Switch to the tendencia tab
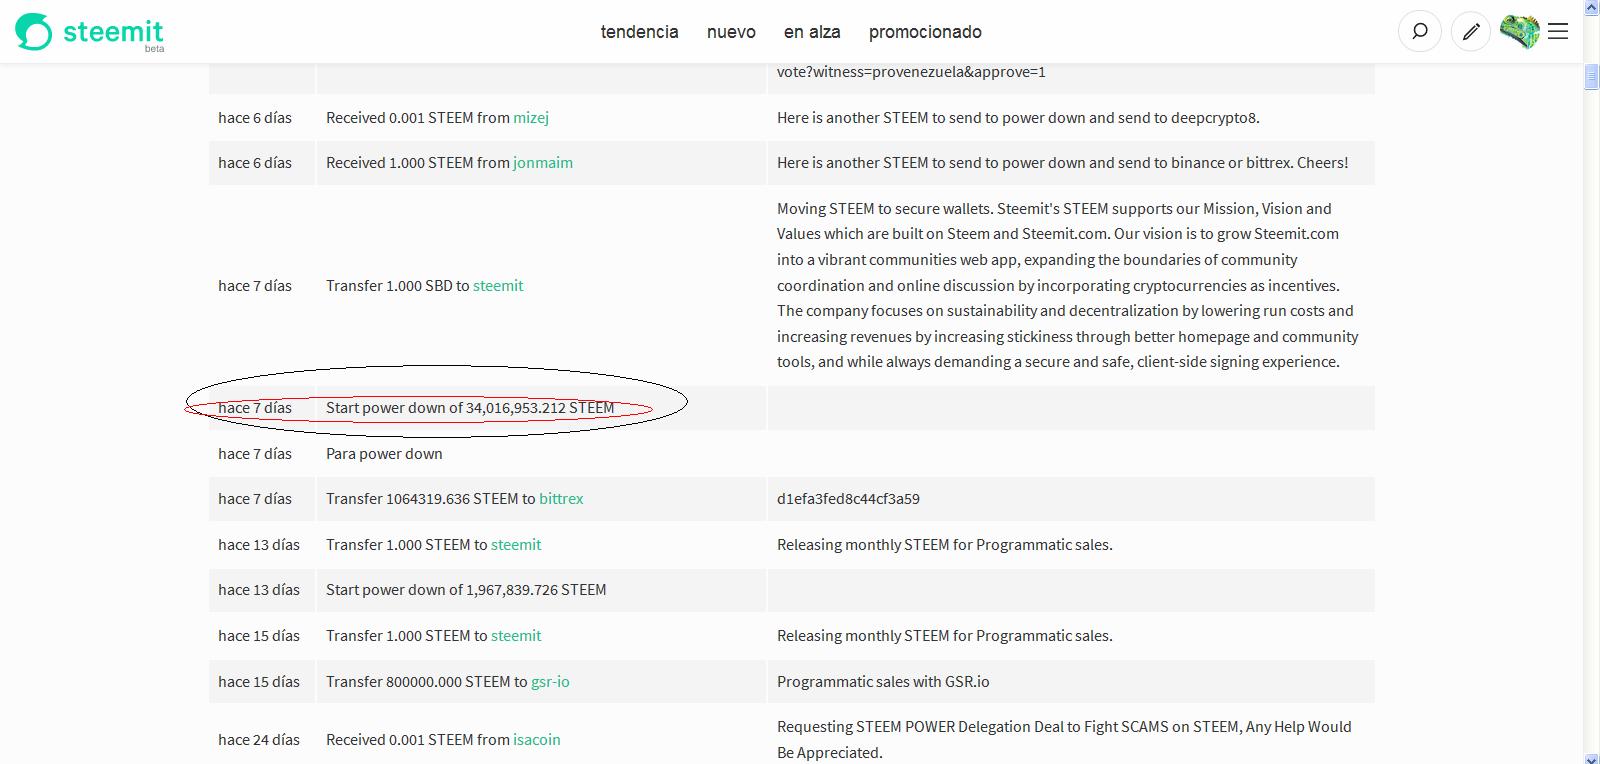Image resolution: width=1600 pixels, height=764 pixels. [x=639, y=32]
